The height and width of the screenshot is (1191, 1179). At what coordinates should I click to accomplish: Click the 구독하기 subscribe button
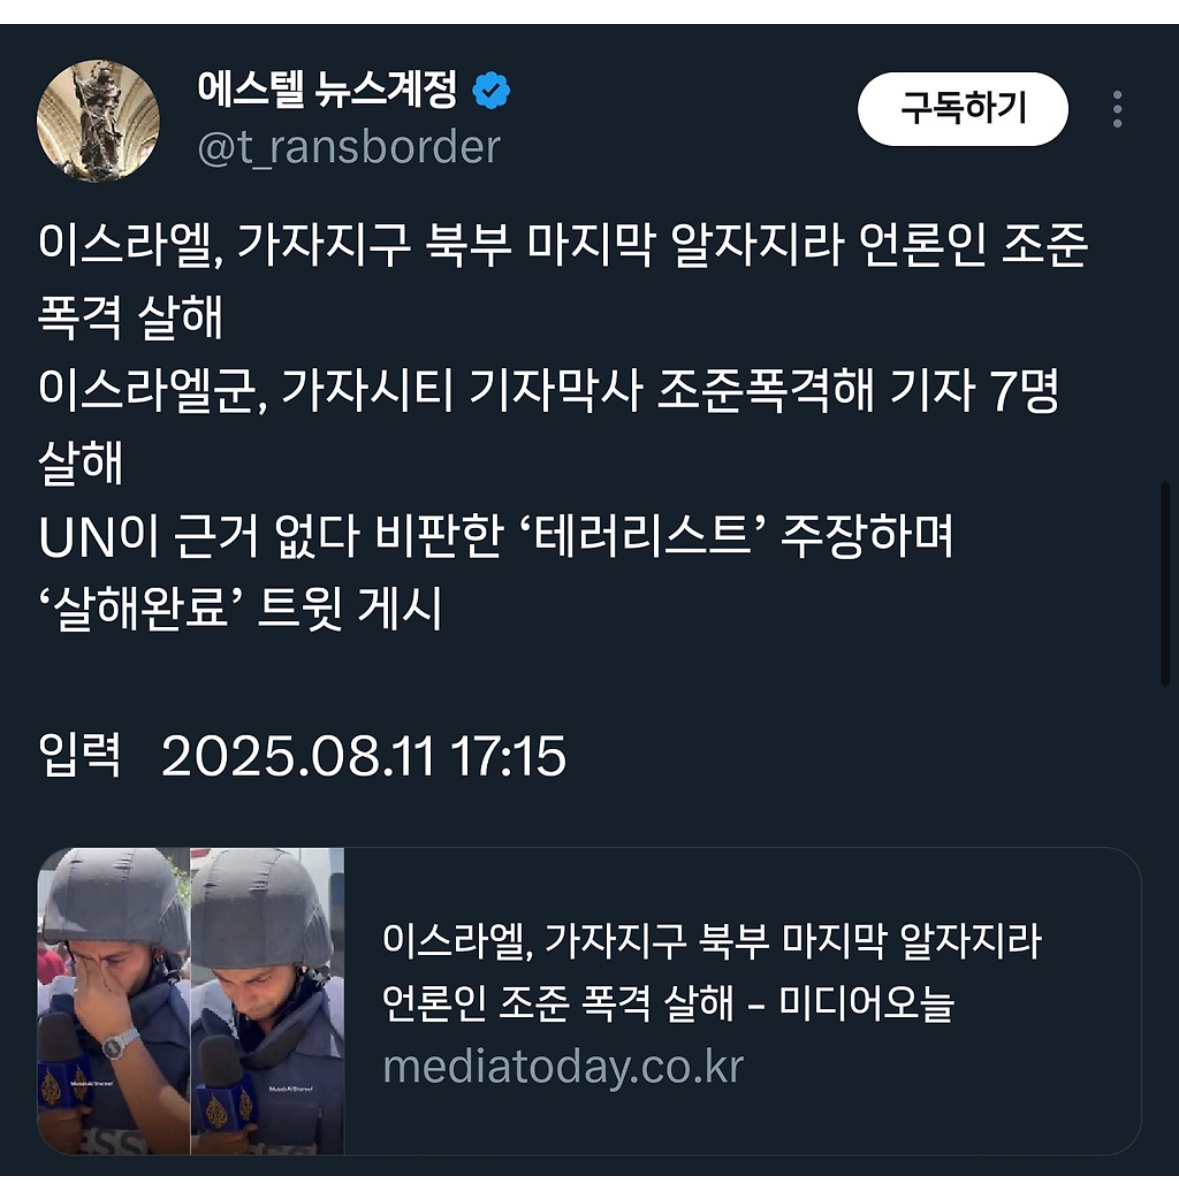(x=962, y=109)
